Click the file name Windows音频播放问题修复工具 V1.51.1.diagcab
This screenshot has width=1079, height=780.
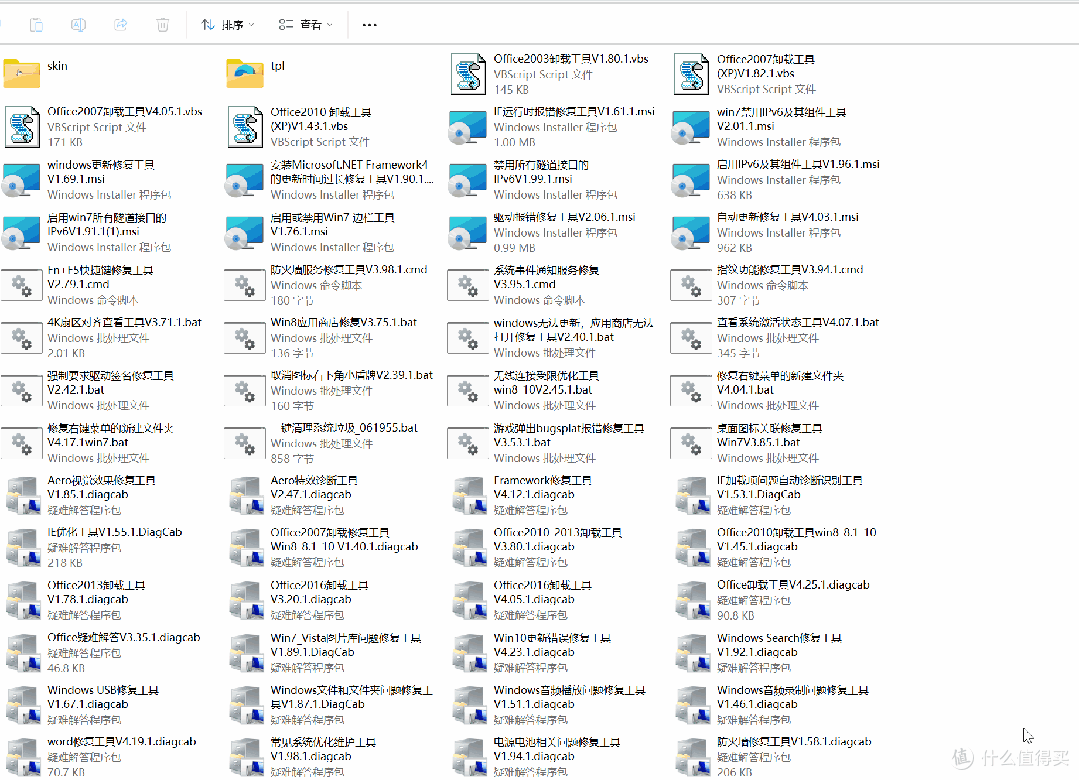click(569, 697)
